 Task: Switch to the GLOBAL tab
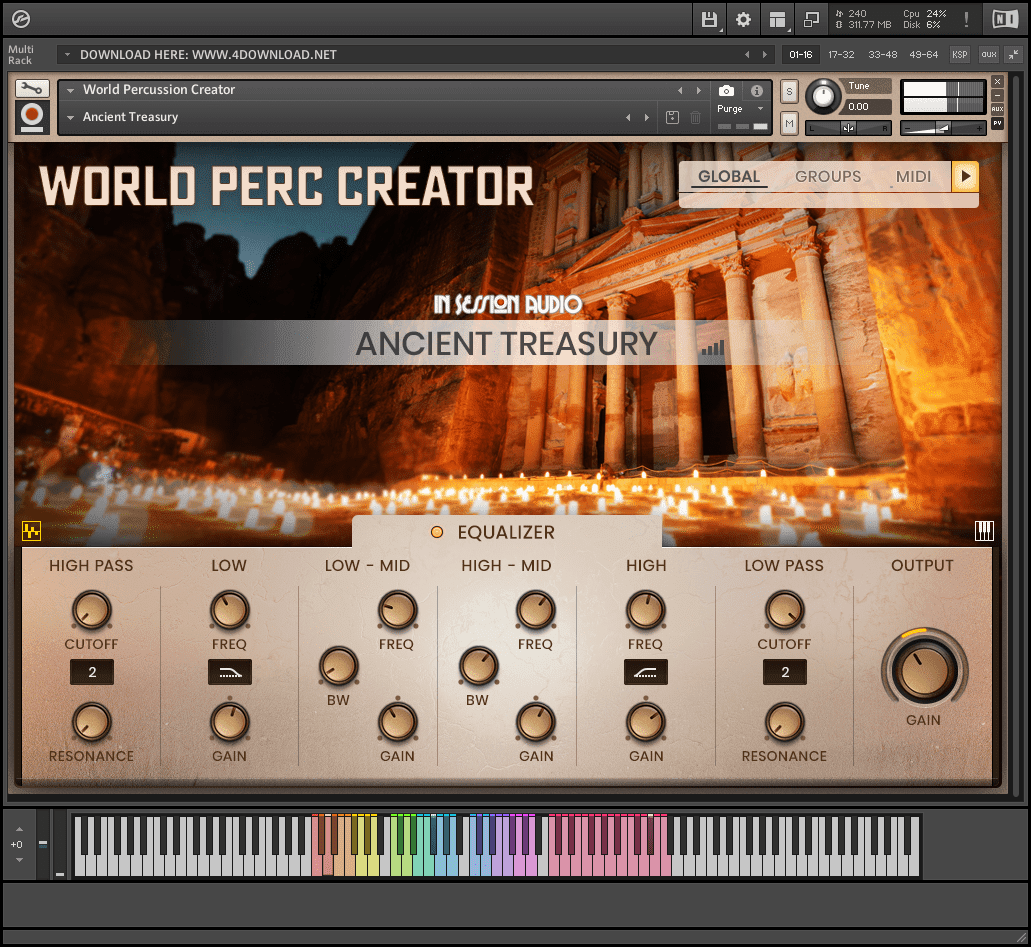click(729, 176)
